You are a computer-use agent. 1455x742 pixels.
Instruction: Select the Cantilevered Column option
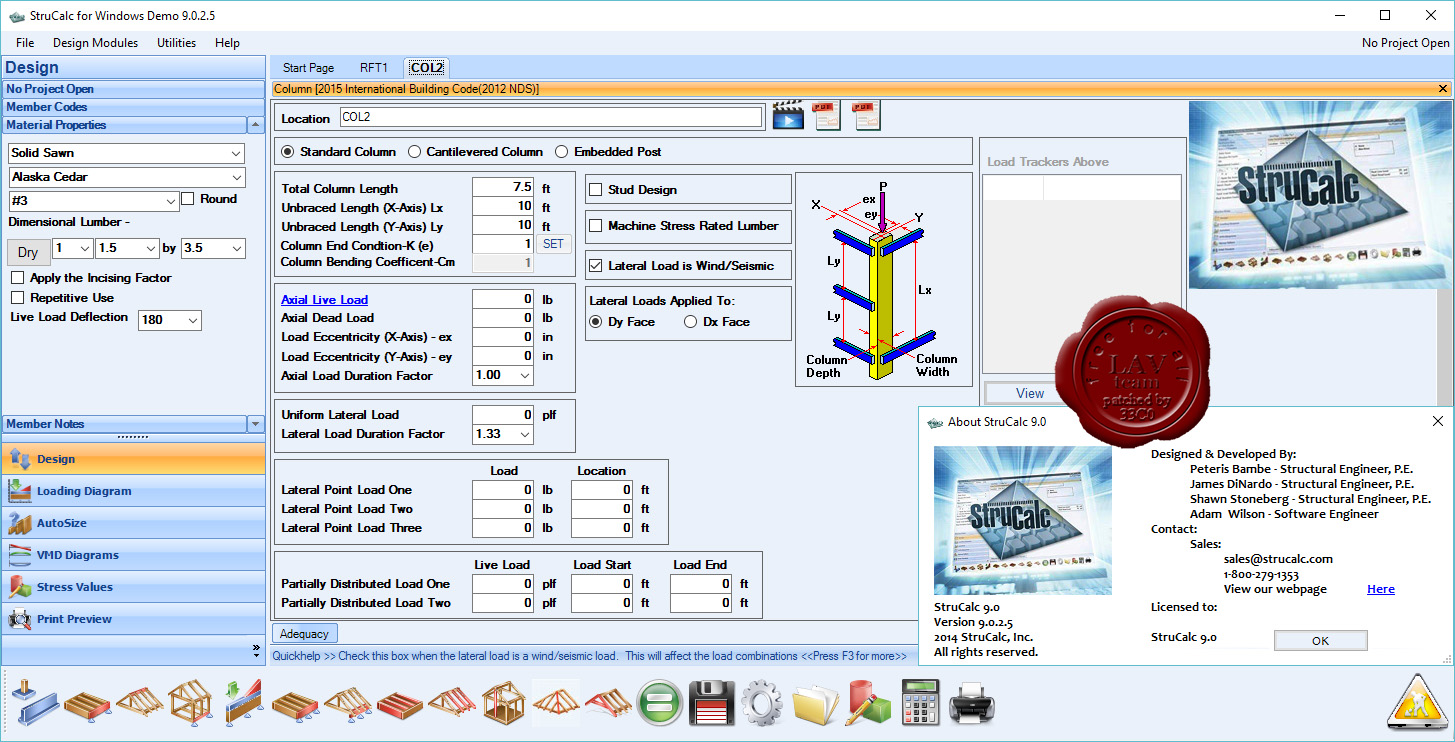tap(415, 152)
